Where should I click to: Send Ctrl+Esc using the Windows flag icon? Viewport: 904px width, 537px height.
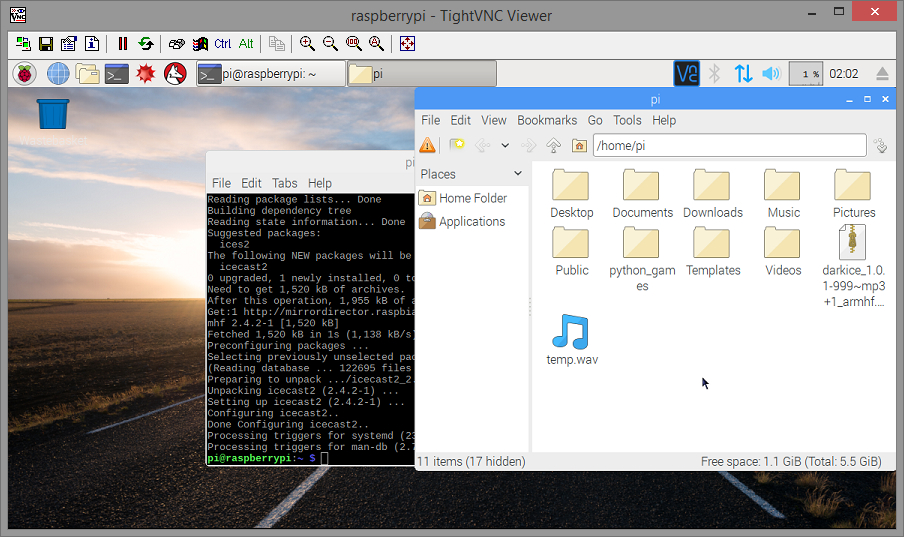tap(199, 44)
